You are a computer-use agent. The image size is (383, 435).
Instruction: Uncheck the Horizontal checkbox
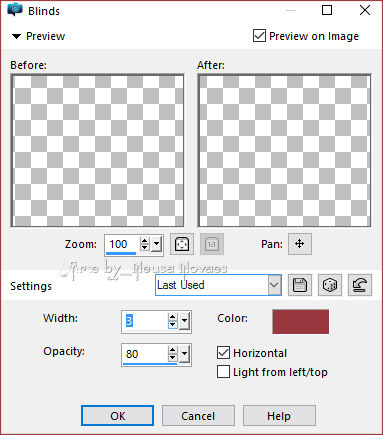(223, 352)
